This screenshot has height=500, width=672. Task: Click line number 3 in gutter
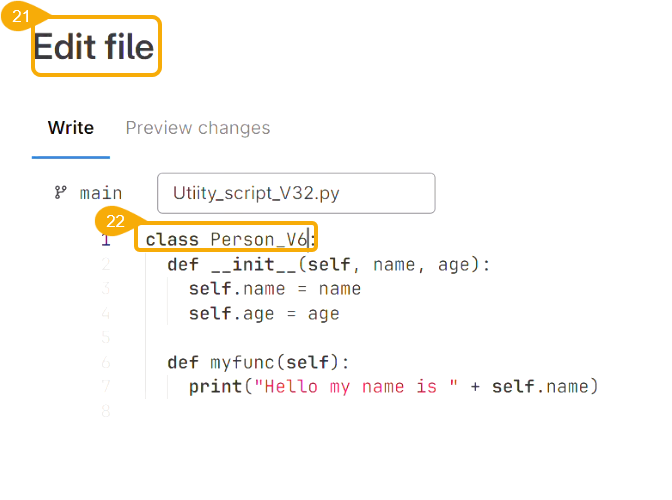(x=106, y=289)
